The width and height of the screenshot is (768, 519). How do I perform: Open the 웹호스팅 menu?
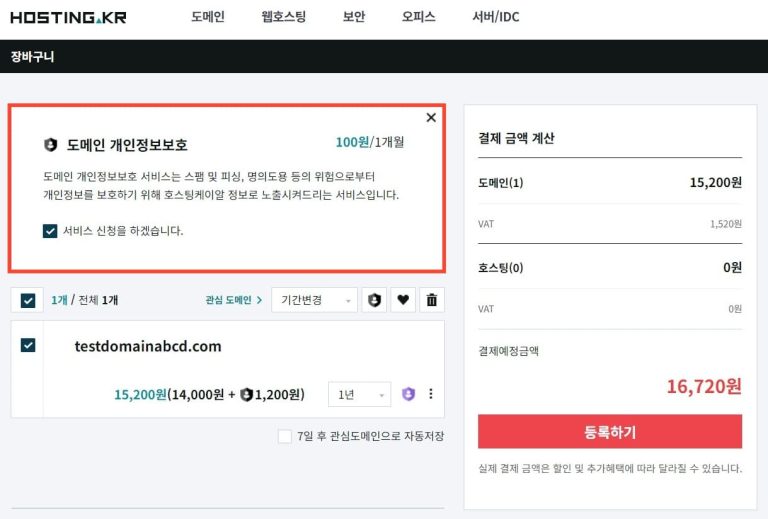[x=283, y=17]
